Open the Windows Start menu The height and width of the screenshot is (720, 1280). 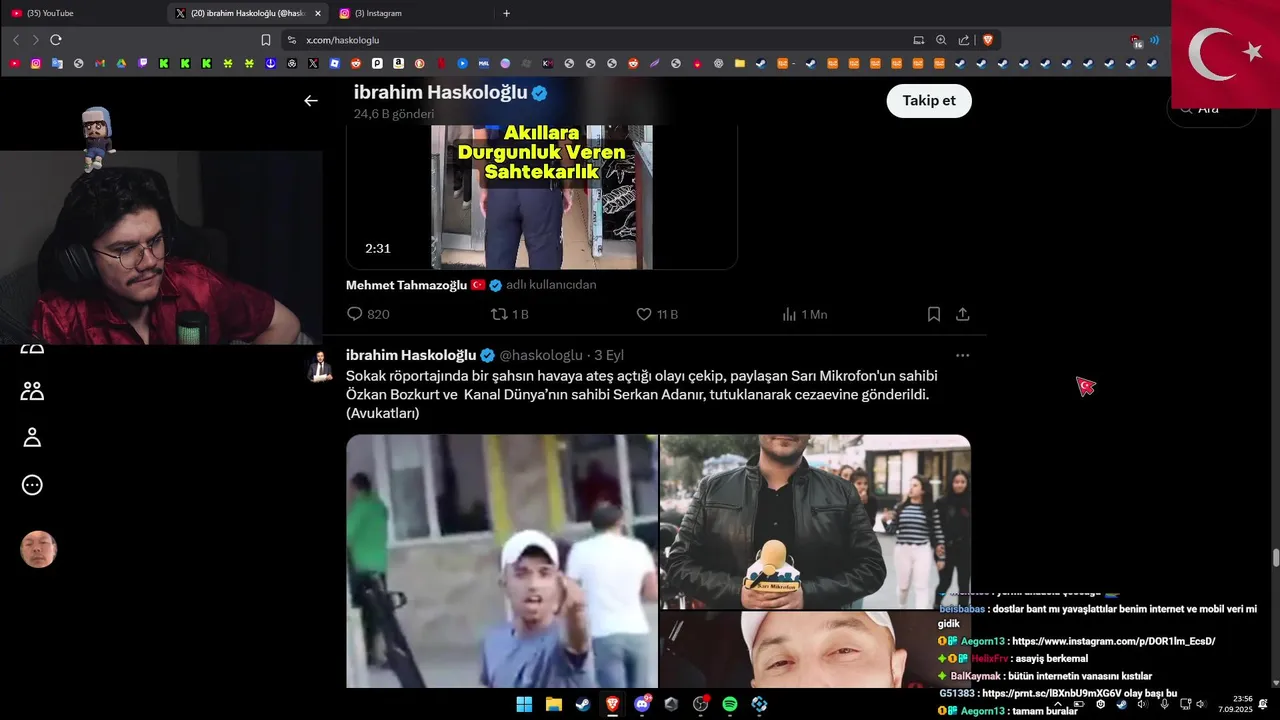coord(524,704)
